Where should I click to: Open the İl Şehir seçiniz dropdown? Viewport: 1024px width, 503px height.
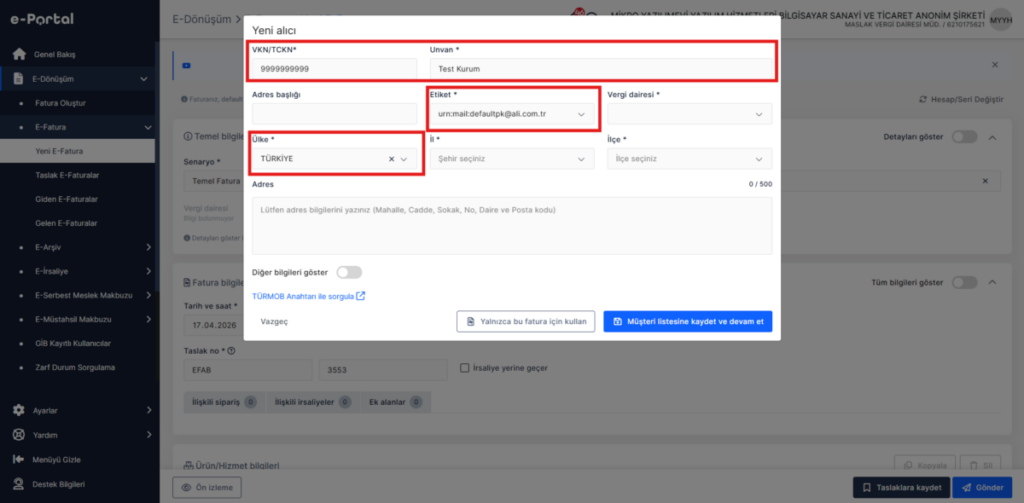(512, 159)
